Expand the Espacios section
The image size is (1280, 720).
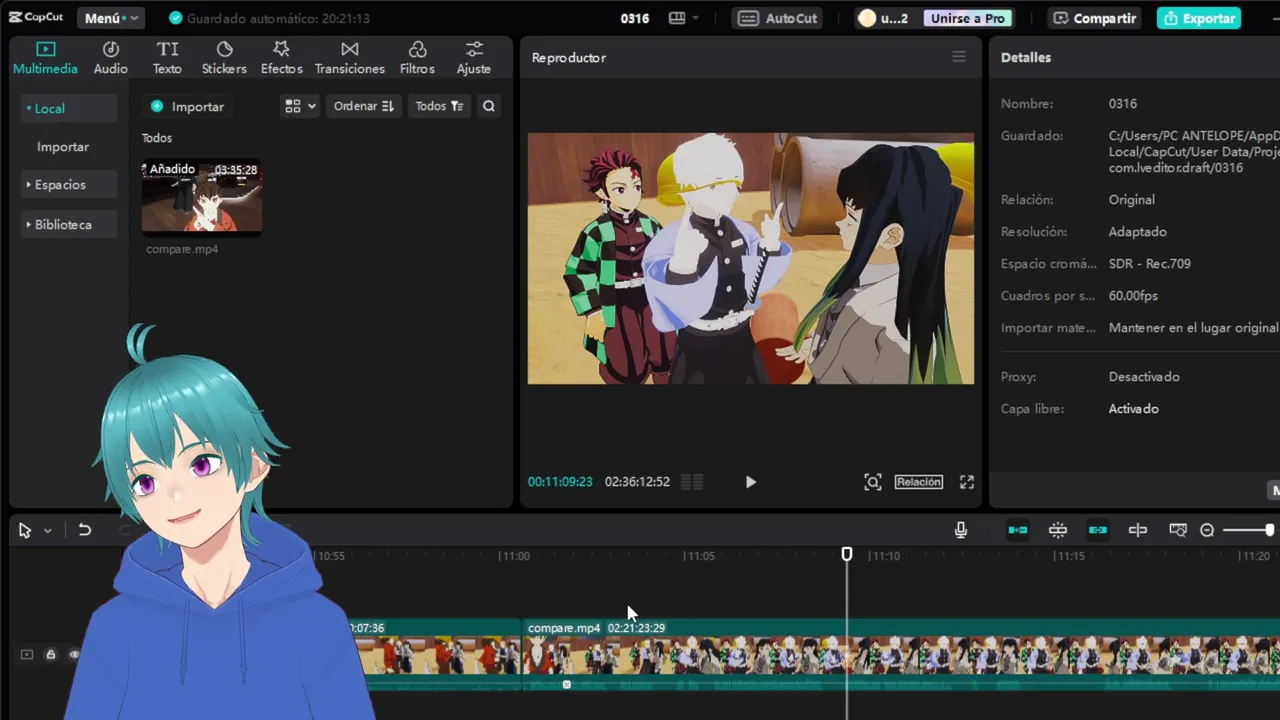[x=68, y=184]
